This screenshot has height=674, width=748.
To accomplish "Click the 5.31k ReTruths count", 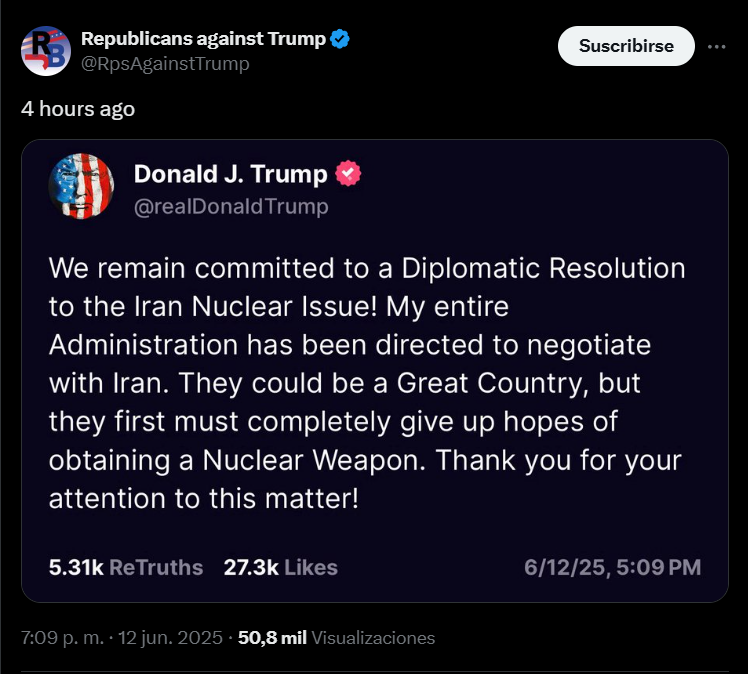I will pyautogui.click(x=126, y=567).
